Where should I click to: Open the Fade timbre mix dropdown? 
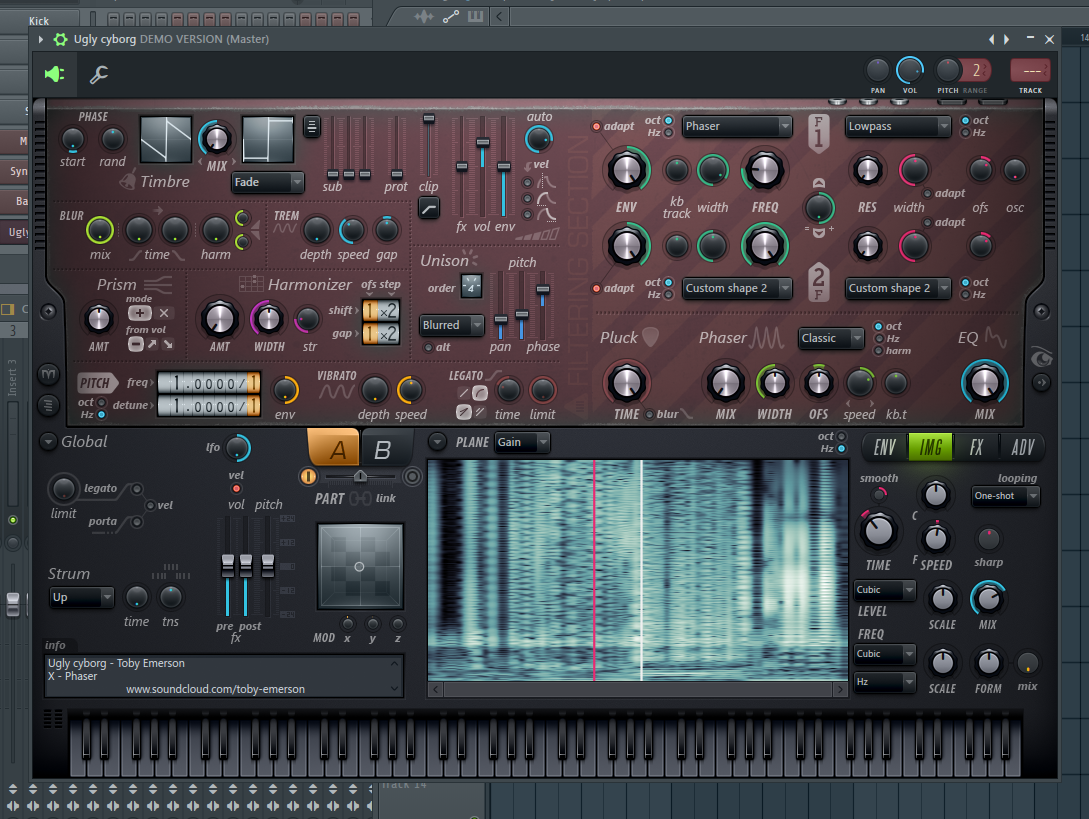pos(267,182)
